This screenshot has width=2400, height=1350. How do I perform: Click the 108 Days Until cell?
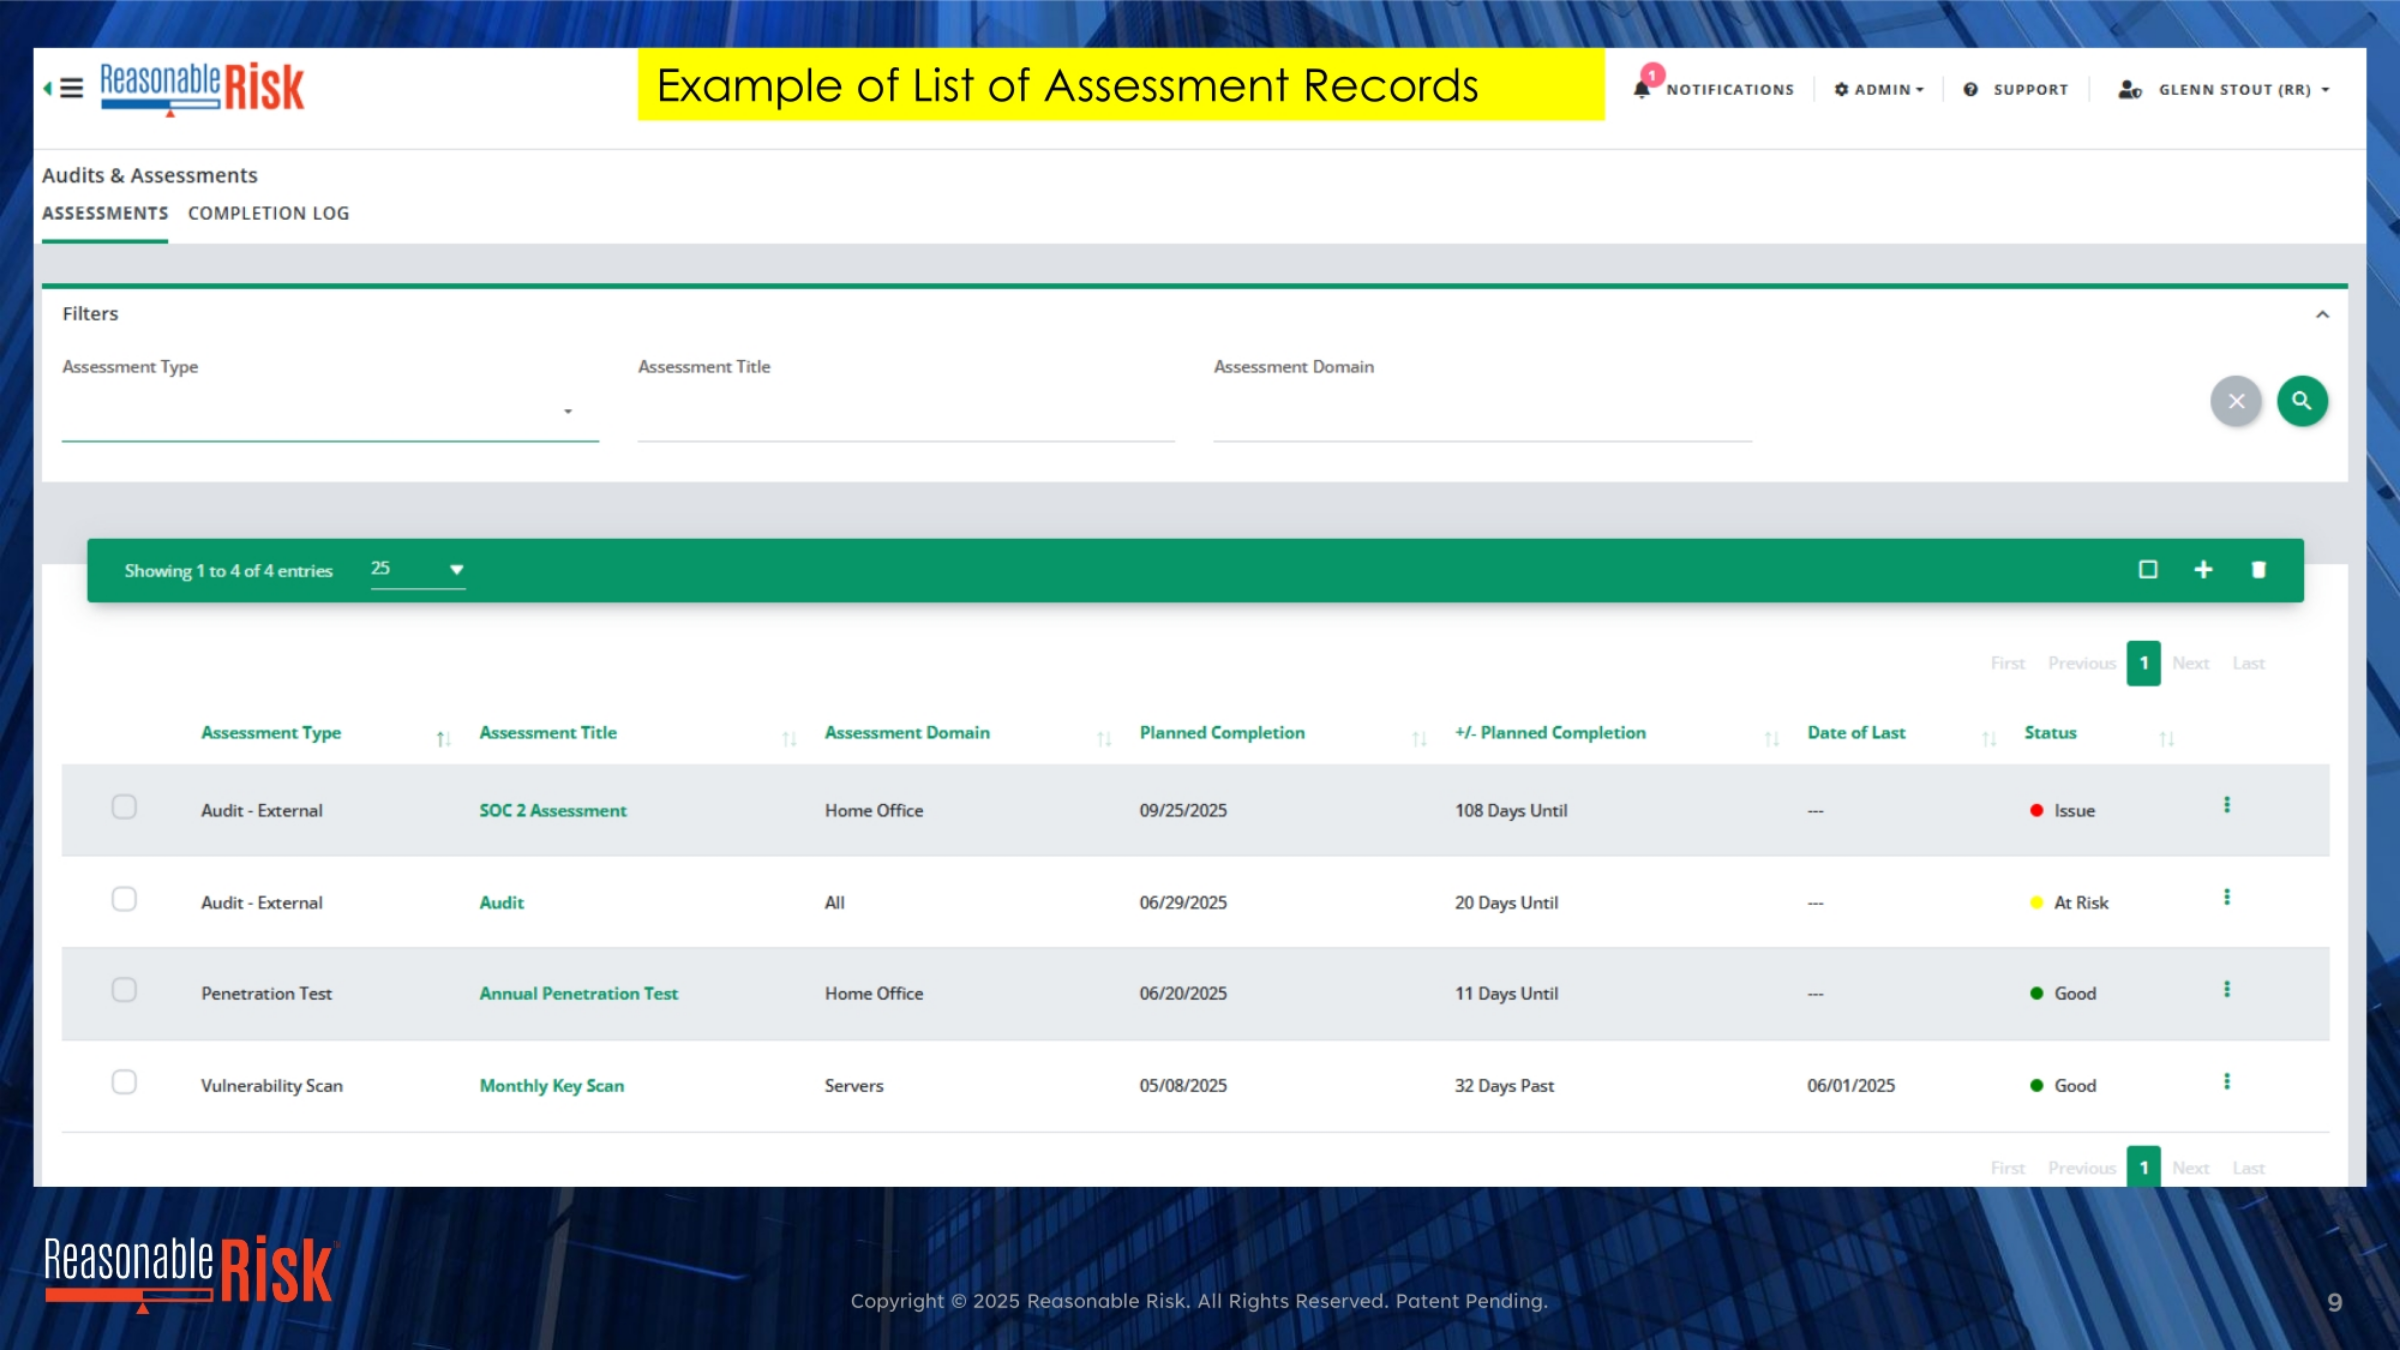(1510, 810)
